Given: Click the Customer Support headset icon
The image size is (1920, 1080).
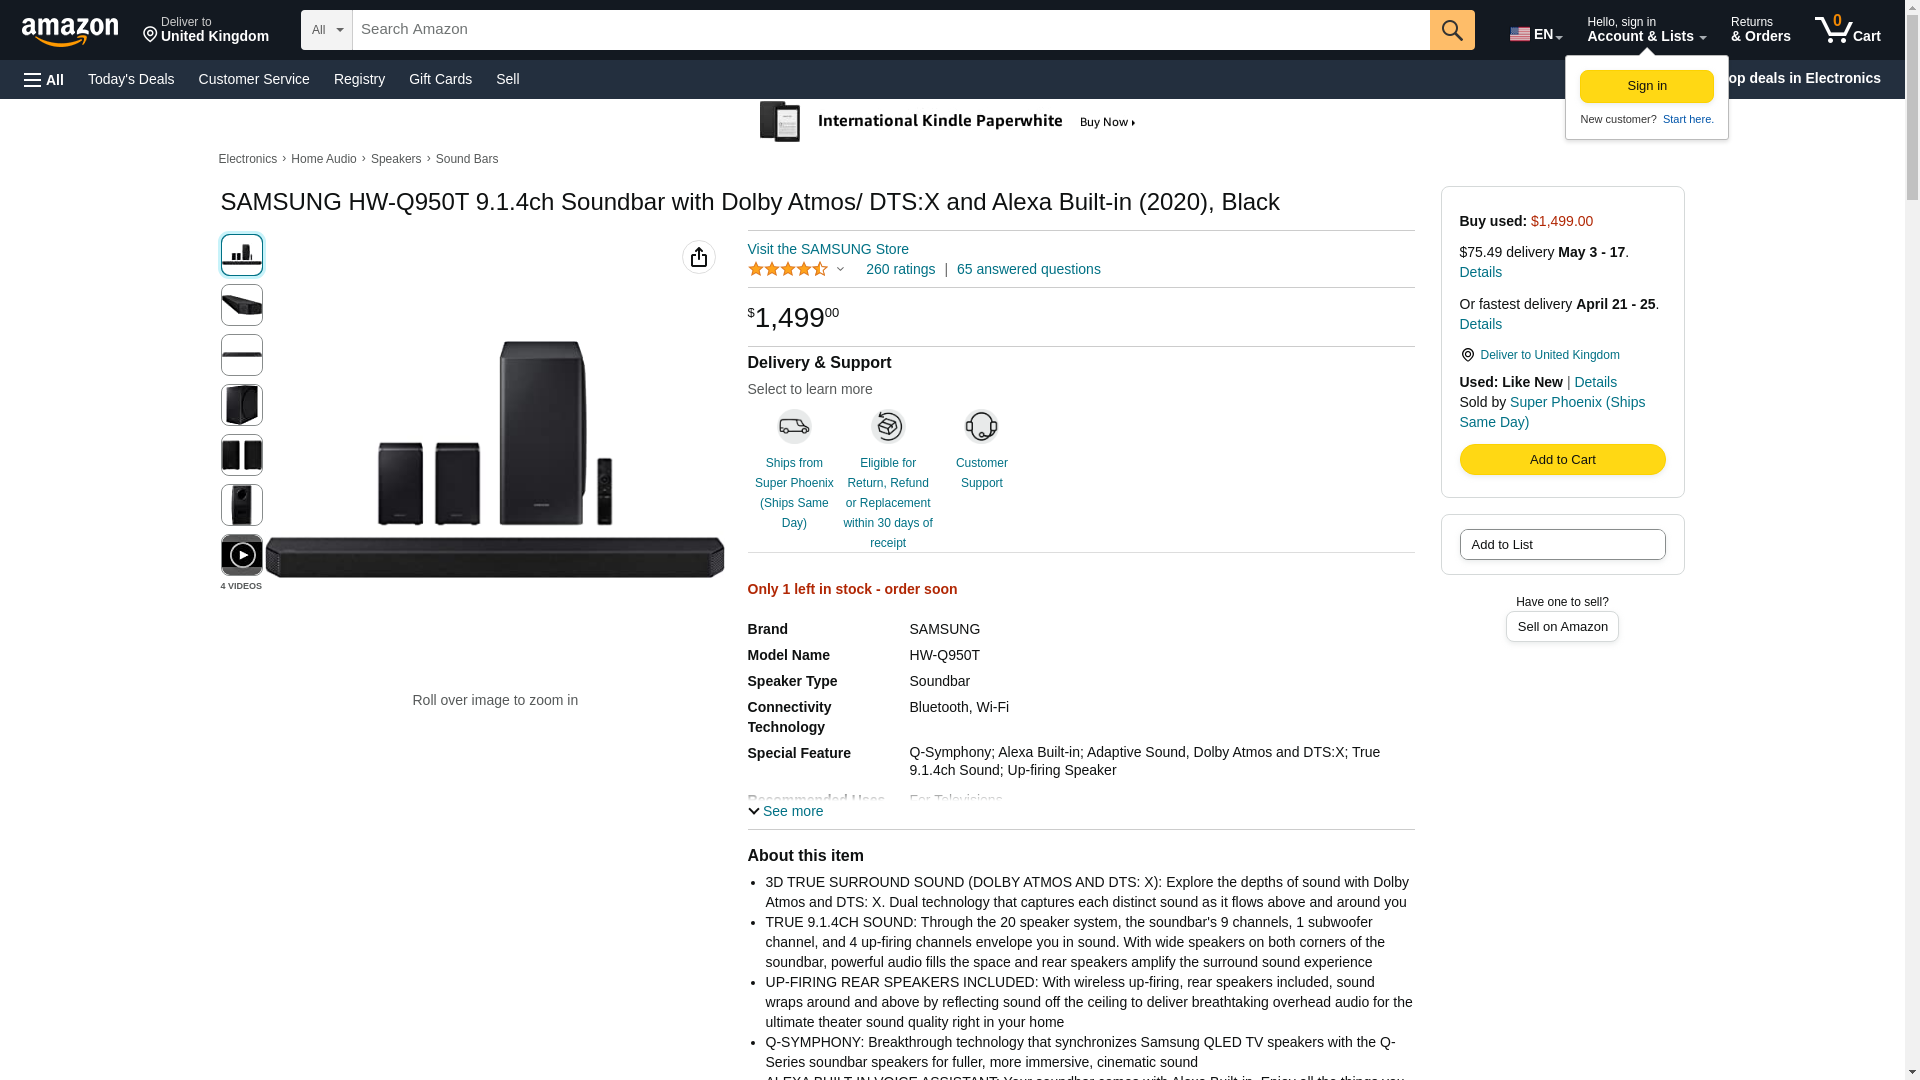Looking at the screenshot, I should coord(981,427).
